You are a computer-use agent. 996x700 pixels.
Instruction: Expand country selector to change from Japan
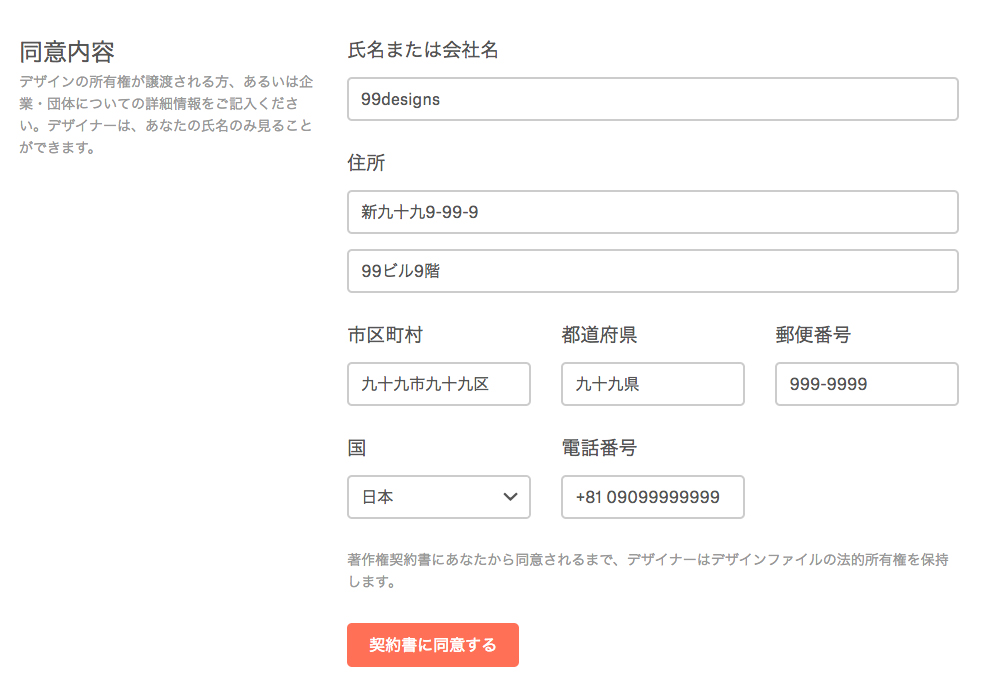(438, 497)
